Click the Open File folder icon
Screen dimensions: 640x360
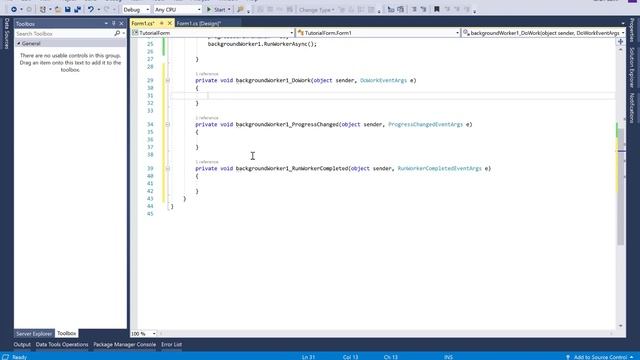coord(58,9)
